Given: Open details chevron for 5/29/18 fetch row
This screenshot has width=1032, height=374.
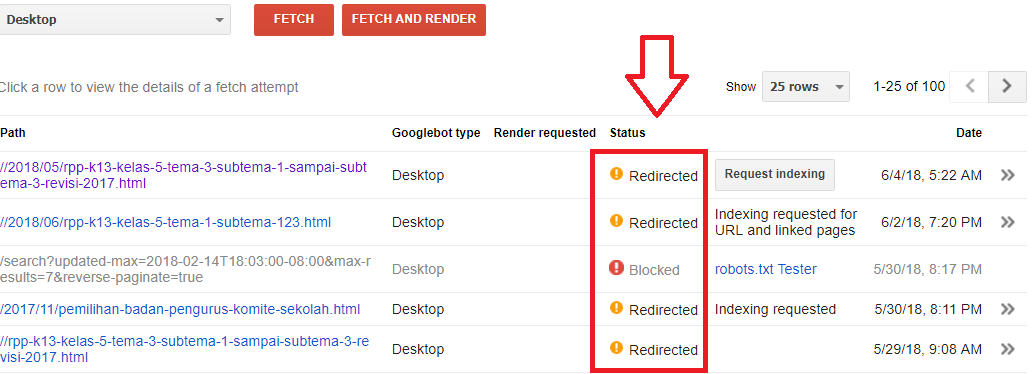Looking at the screenshot, I should 1007,349.
